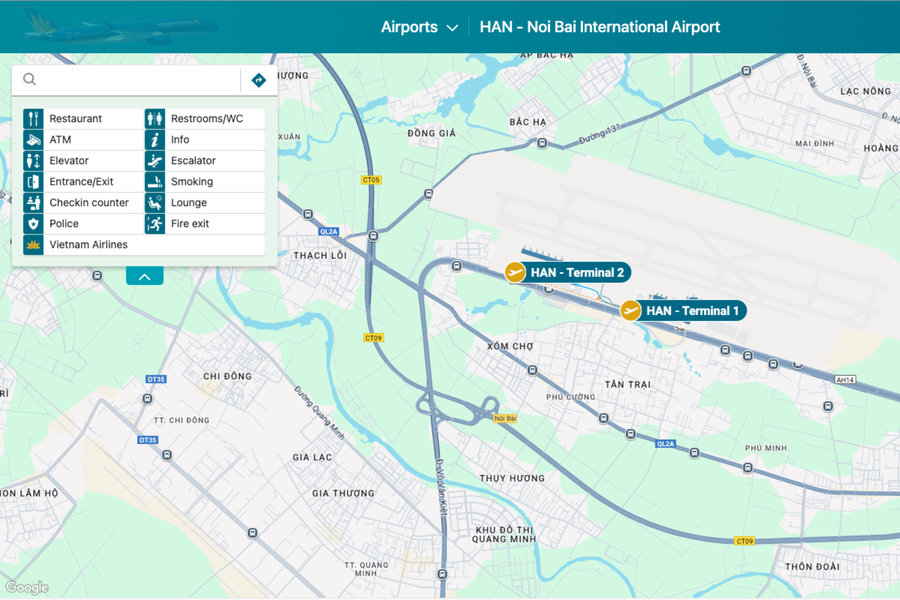Select the Entrance/Exit category icon
Image resolution: width=900 pixels, height=600 pixels.
pos(33,181)
